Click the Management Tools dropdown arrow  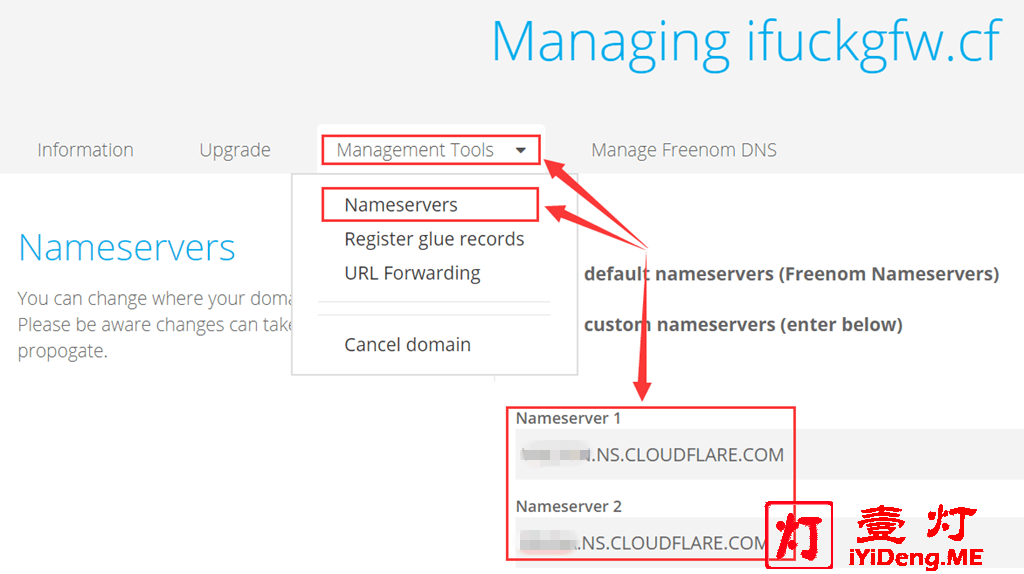point(520,150)
